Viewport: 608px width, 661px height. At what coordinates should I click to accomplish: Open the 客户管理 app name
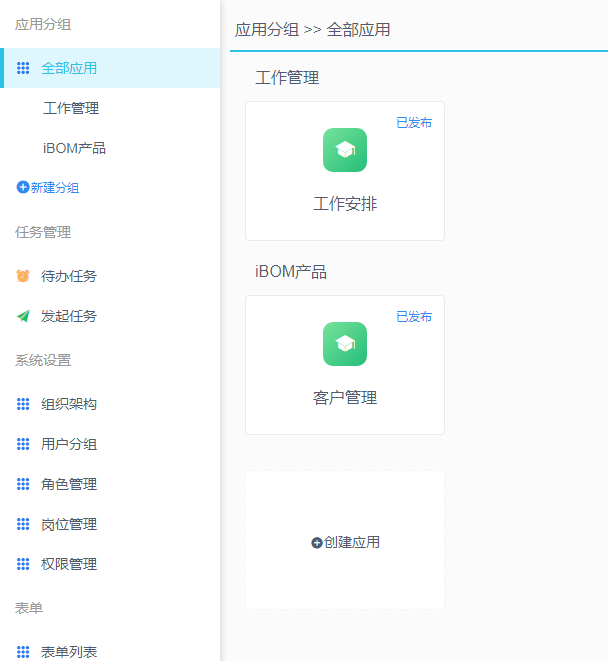[345, 398]
